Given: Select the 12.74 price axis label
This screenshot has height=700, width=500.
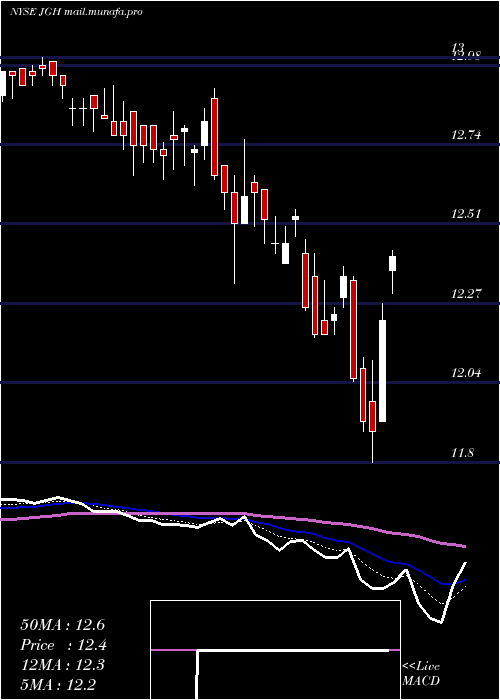Looking at the screenshot, I should click(x=466, y=134).
